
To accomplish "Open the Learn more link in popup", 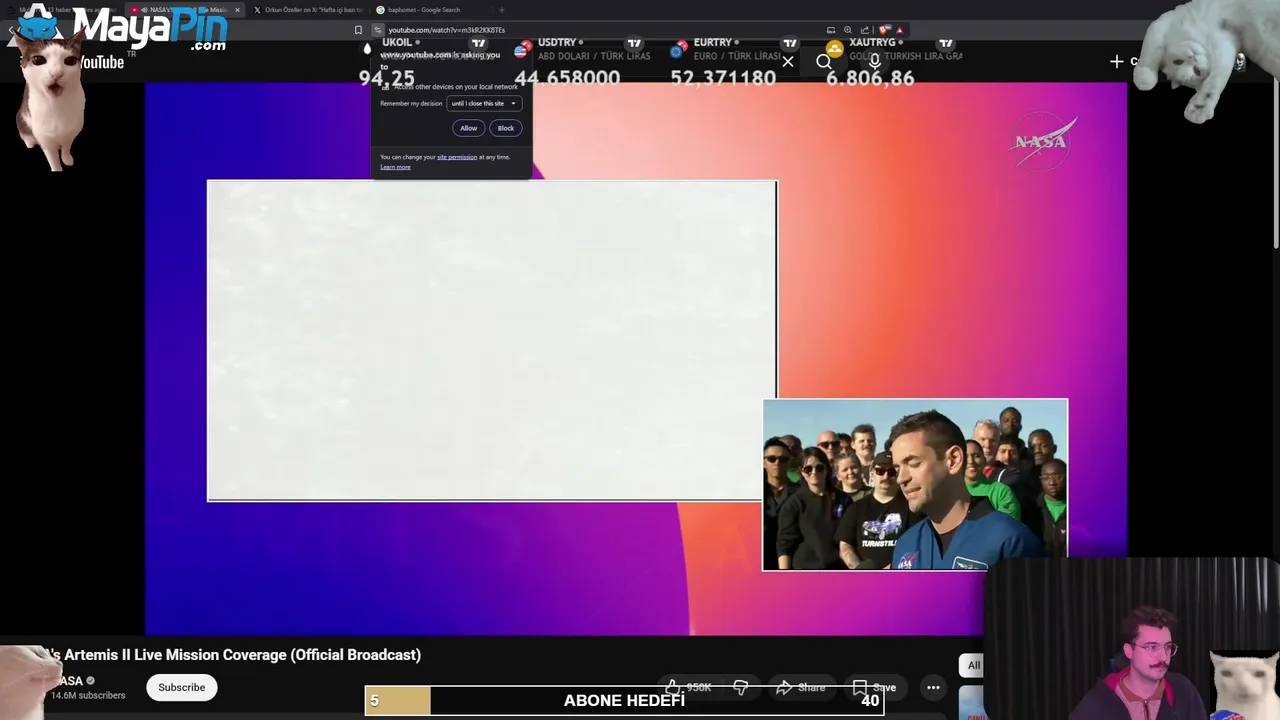I will pos(395,167).
